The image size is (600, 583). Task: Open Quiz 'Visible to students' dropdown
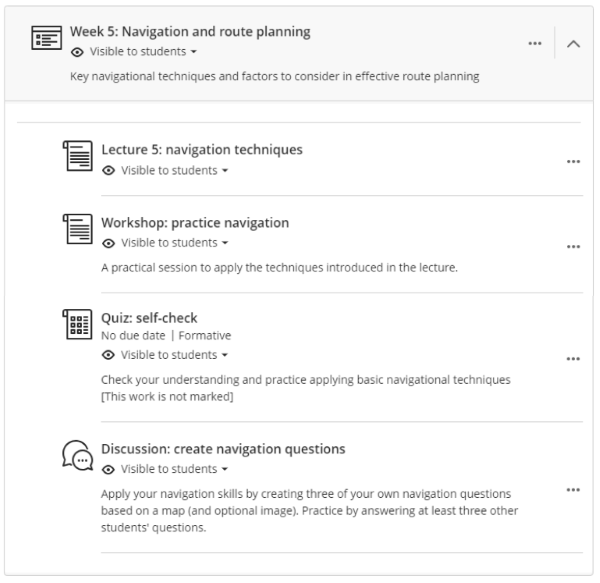(174, 355)
